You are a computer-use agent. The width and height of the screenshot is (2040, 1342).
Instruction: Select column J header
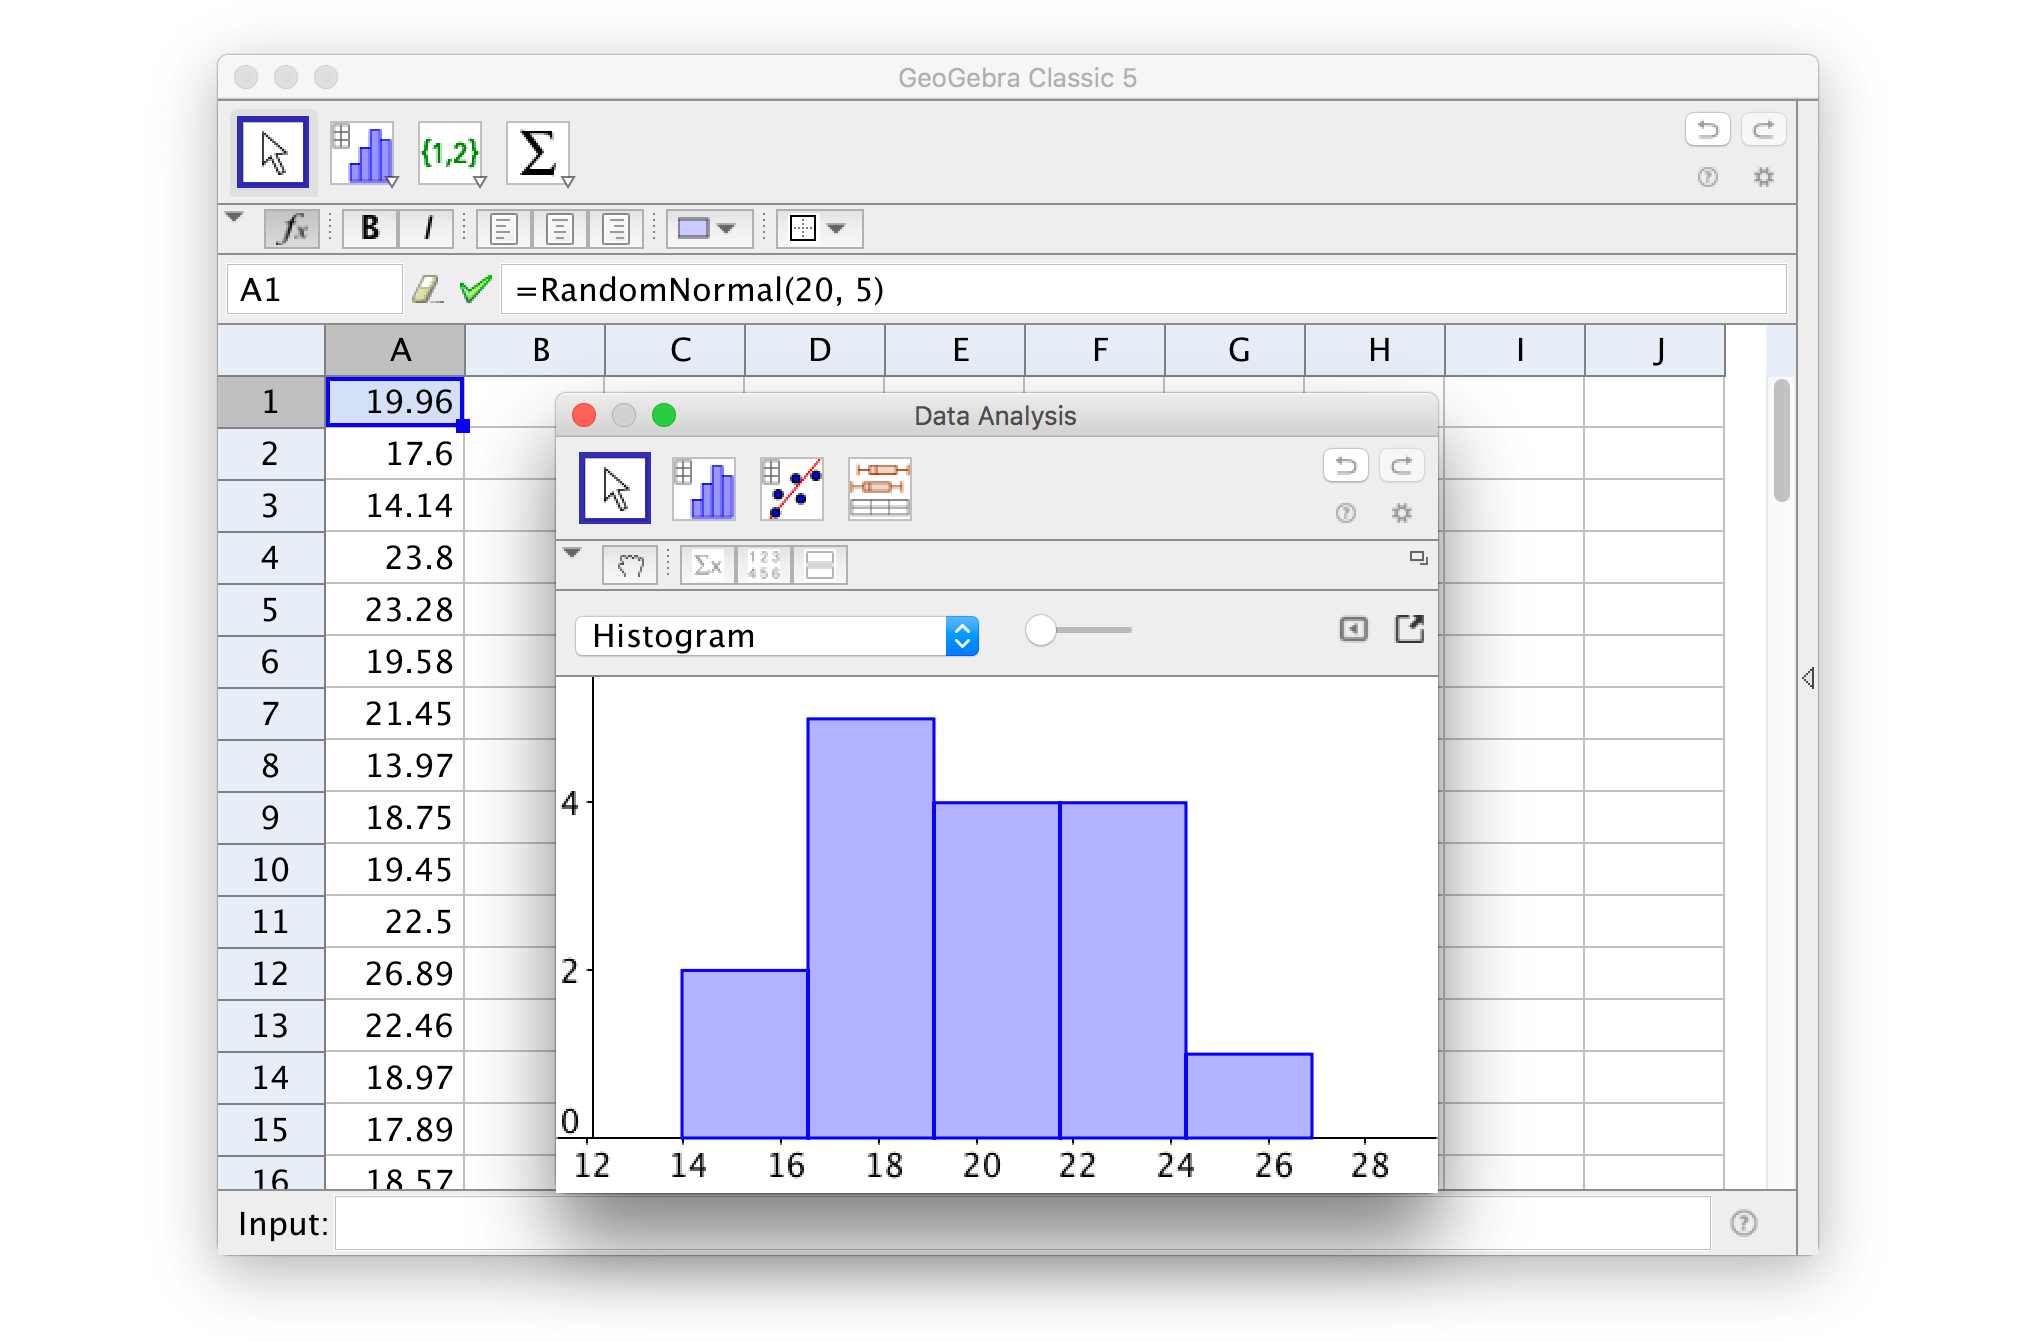point(1655,350)
